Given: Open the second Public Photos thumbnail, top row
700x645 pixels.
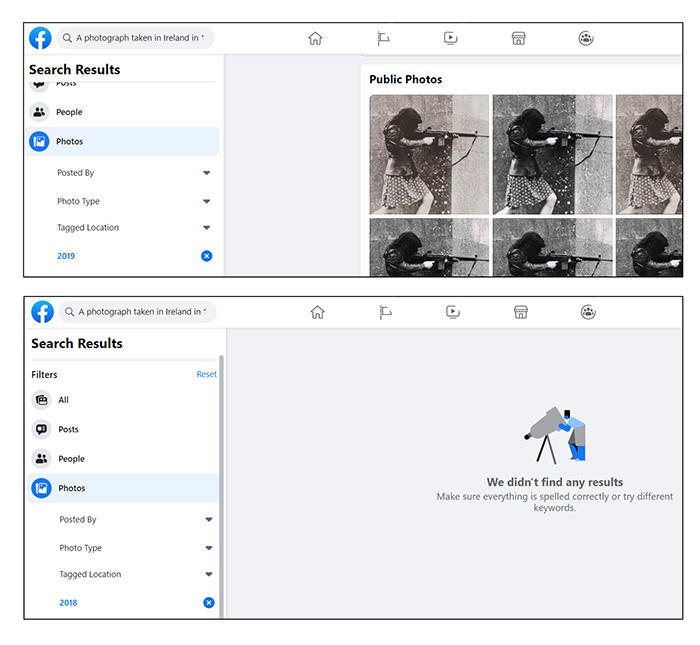Looking at the screenshot, I should [x=553, y=154].
